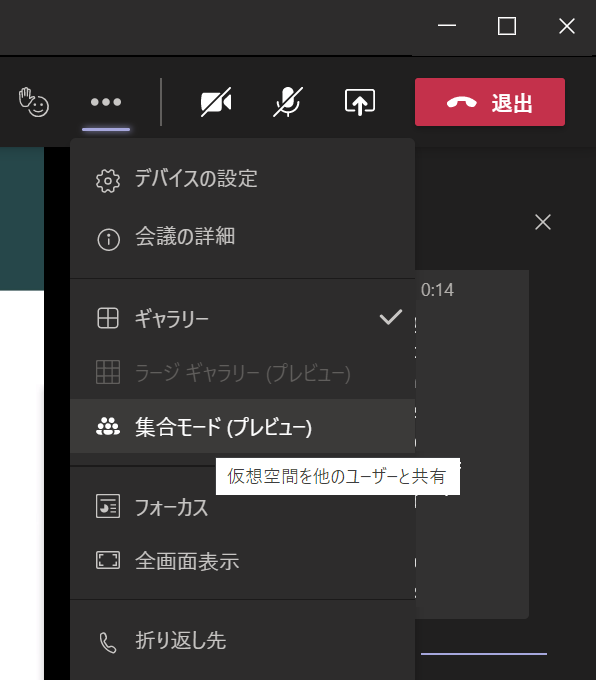Screen dimensions: 596x680
Task: Click the phone icon beside 折り返し先
Action: (x=108, y=643)
